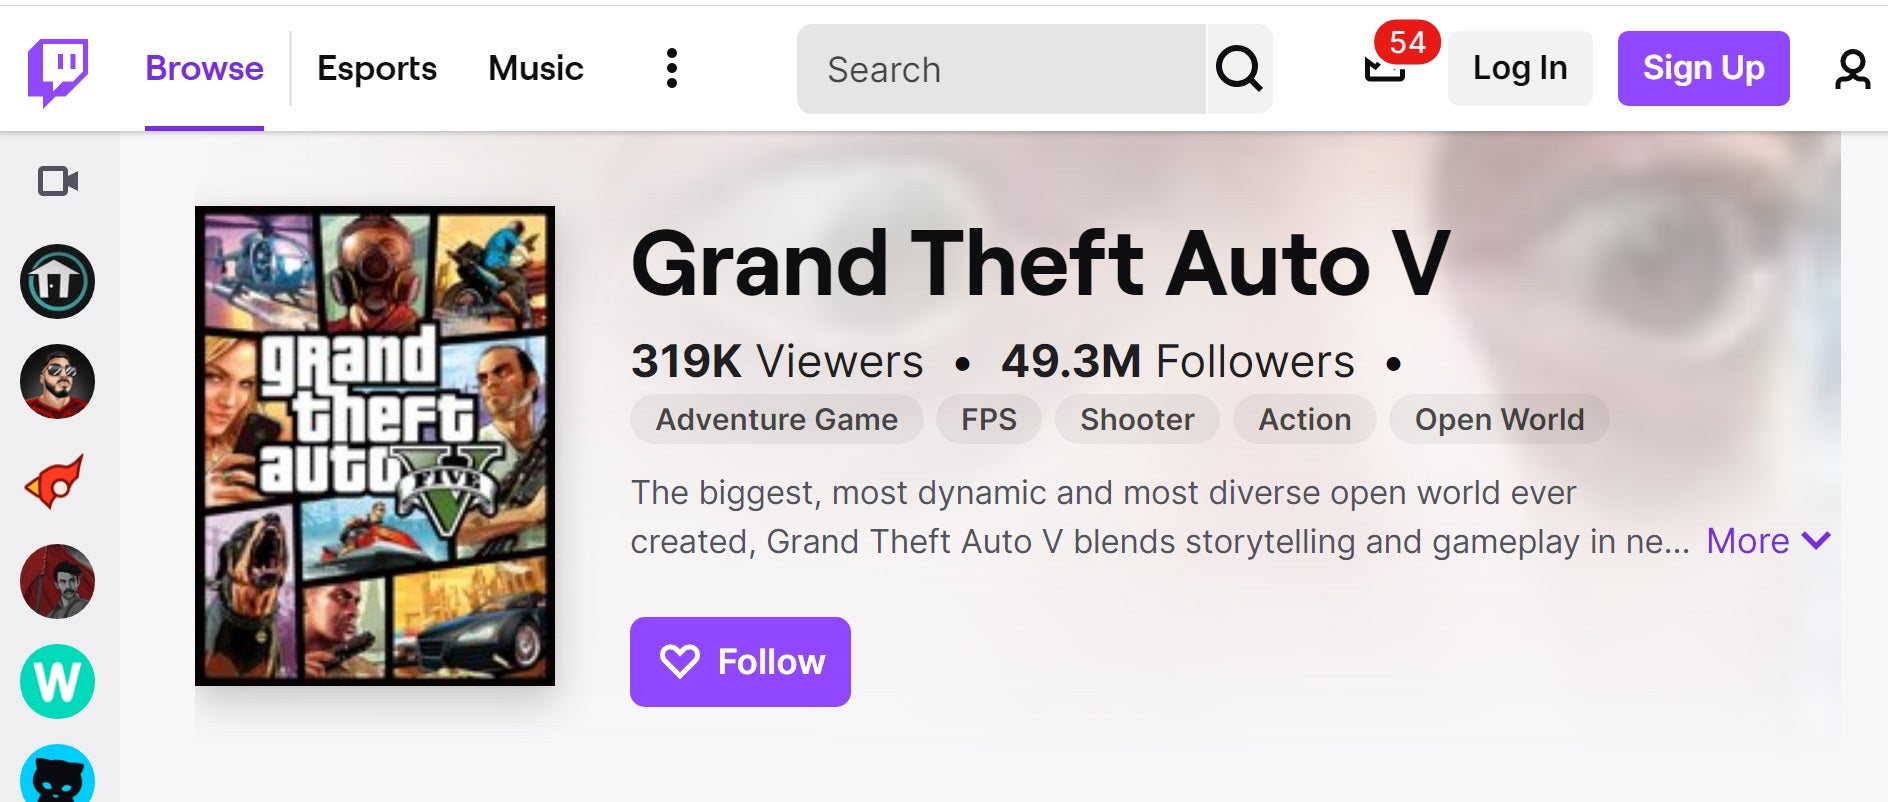1888x802 pixels.
Task: Open the Music section
Action: pyautogui.click(x=535, y=68)
